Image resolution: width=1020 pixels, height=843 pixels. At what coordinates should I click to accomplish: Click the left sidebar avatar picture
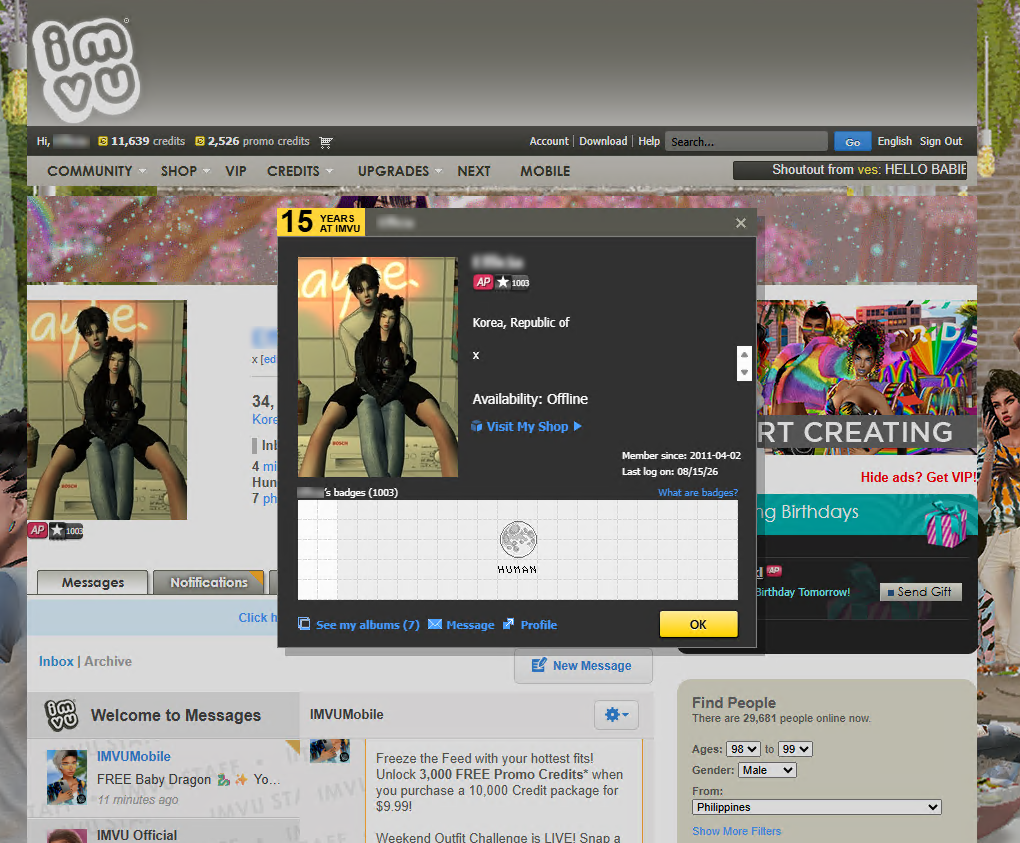tap(107, 410)
